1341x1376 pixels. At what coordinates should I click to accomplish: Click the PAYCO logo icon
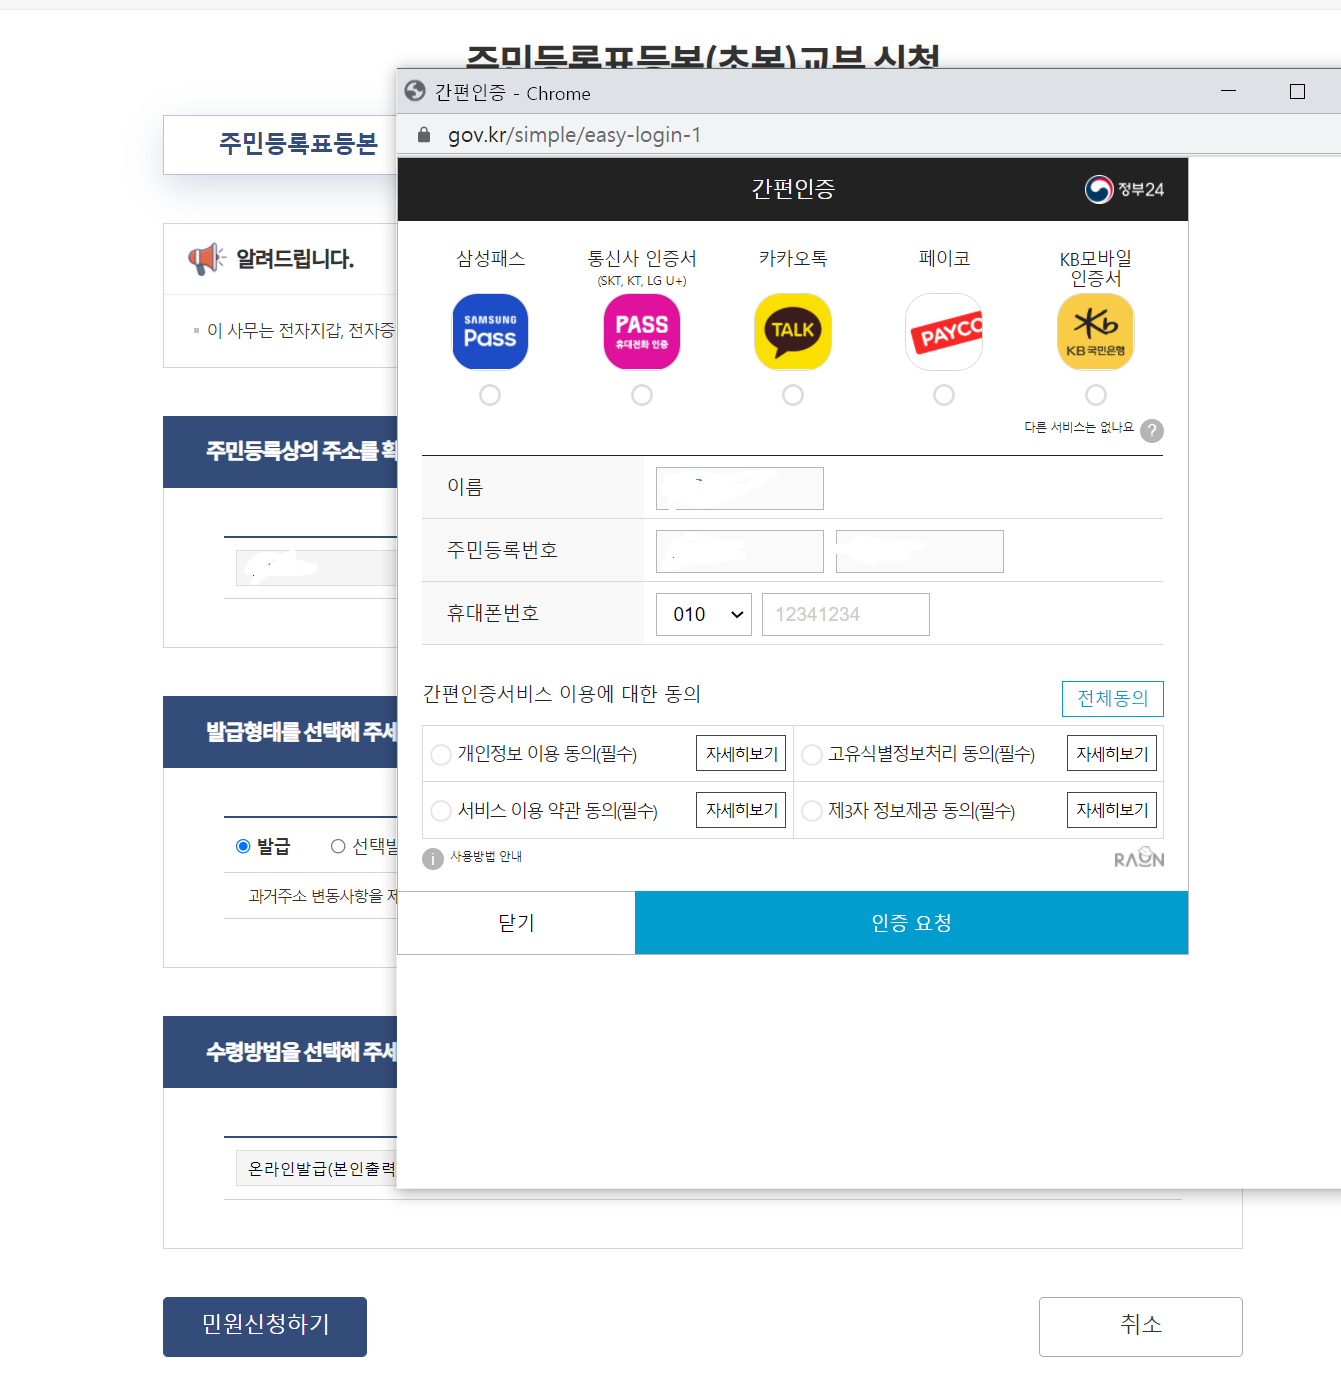pyautogui.click(x=944, y=332)
